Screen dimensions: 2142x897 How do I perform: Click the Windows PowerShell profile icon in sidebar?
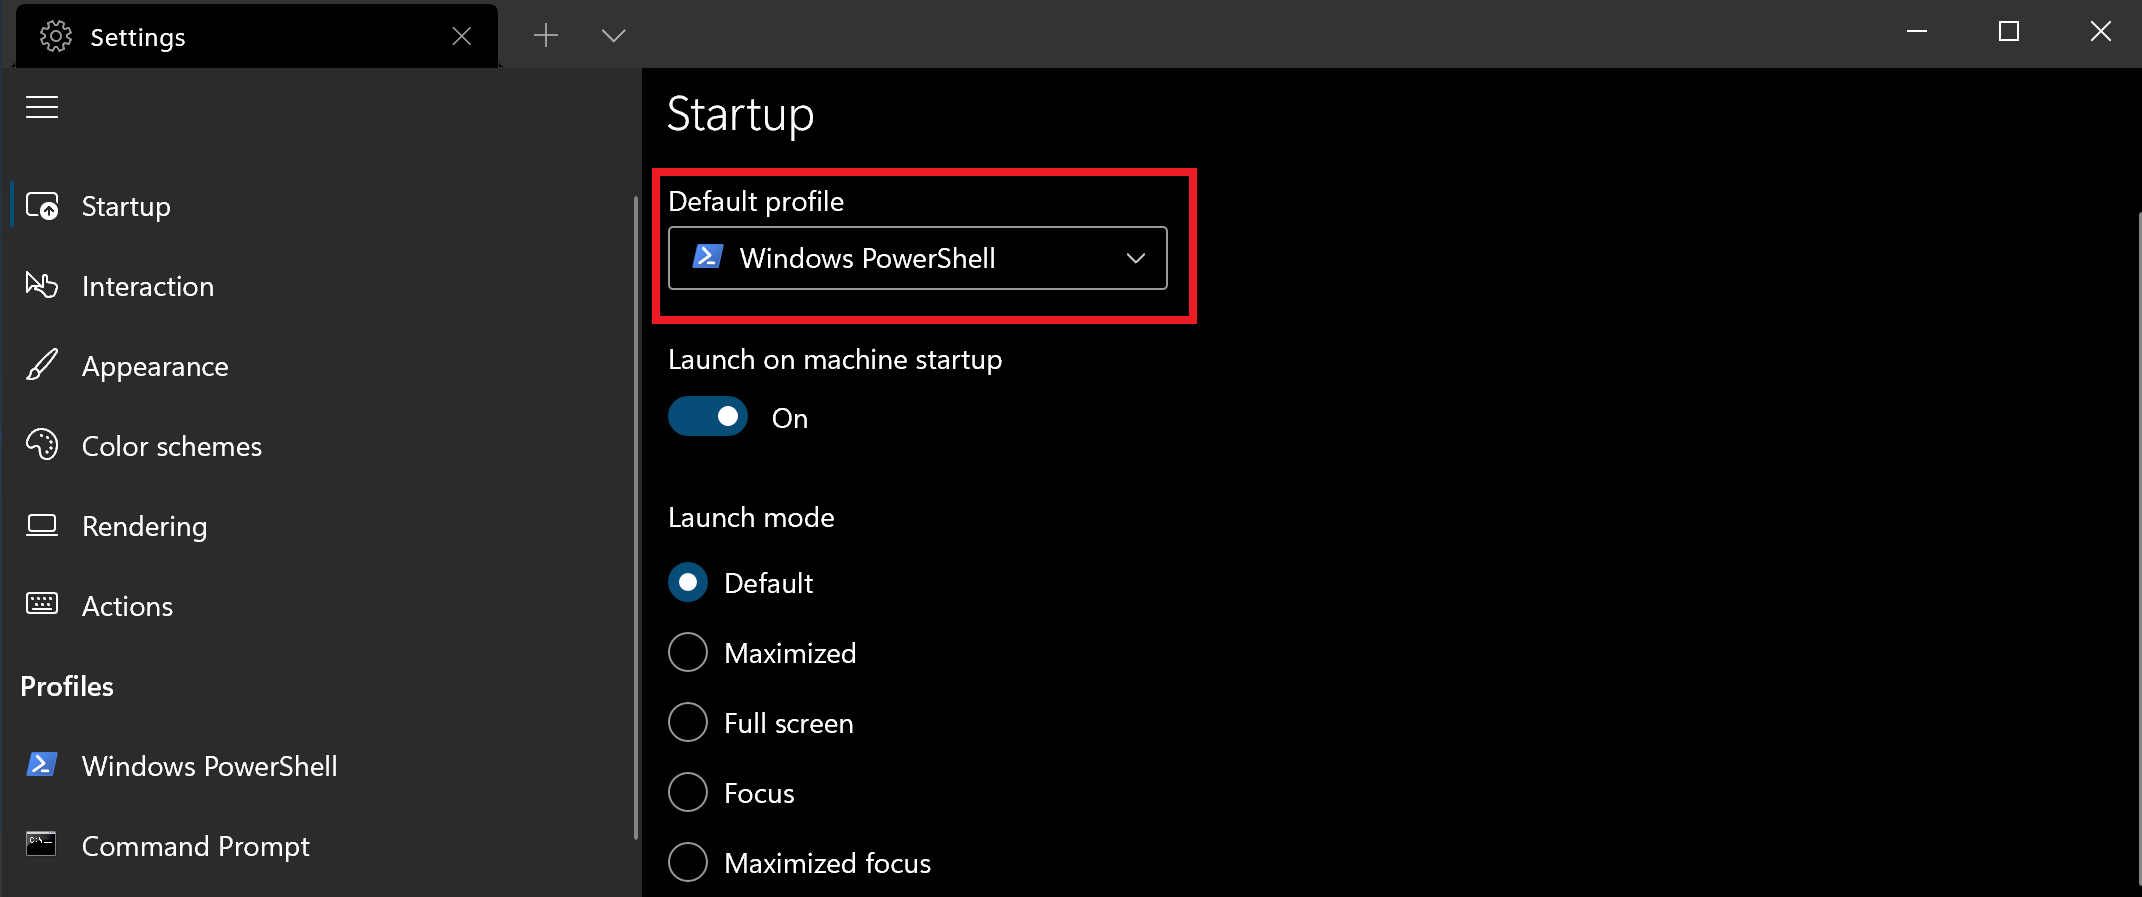click(42, 765)
